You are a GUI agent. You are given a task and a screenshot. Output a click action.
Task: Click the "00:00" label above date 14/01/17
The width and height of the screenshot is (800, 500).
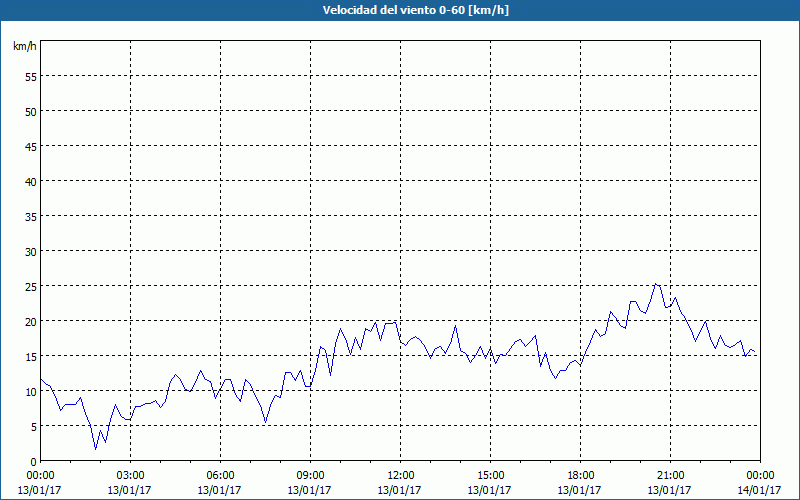tap(760, 476)
